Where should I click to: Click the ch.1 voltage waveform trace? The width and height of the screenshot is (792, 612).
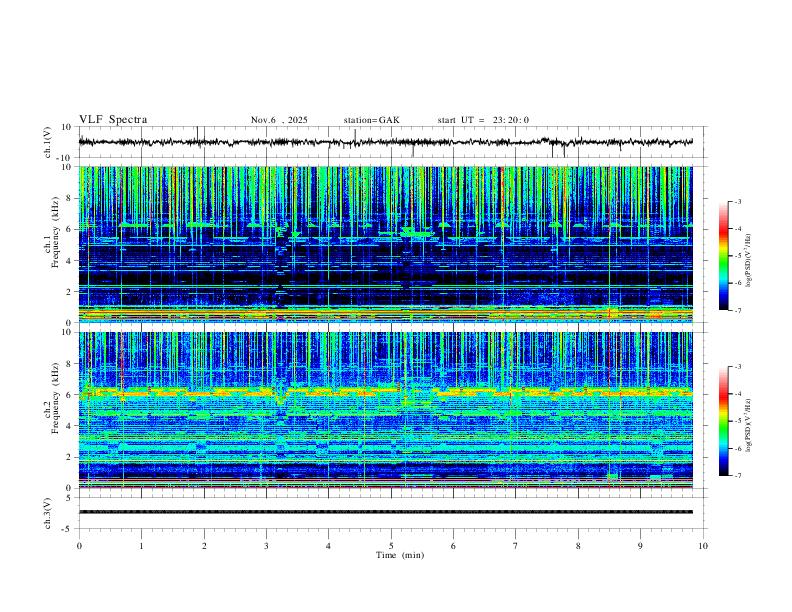pyautogui.click(x=385, y=142)
